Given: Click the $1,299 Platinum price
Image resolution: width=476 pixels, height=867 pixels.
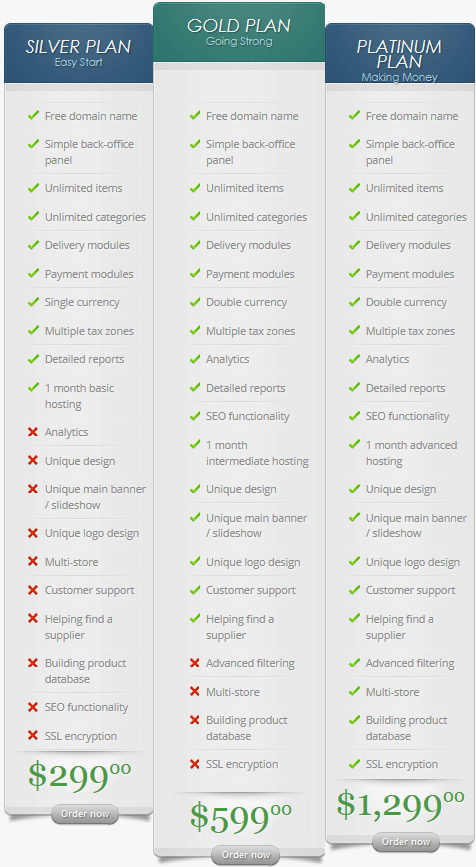Looking at the screenshot, I should click(400, 803).
